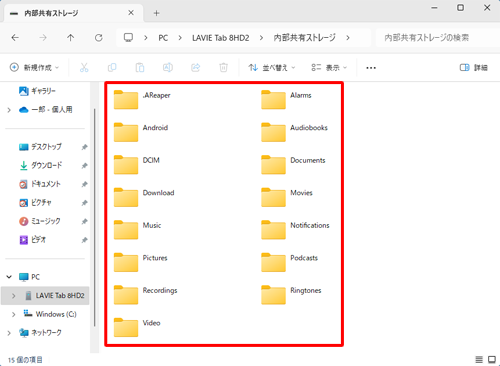Expand the OneDrive 一郎 - 個人用 node
The width and height of the screenshot is (500, 366).
(x=9, y=110)
